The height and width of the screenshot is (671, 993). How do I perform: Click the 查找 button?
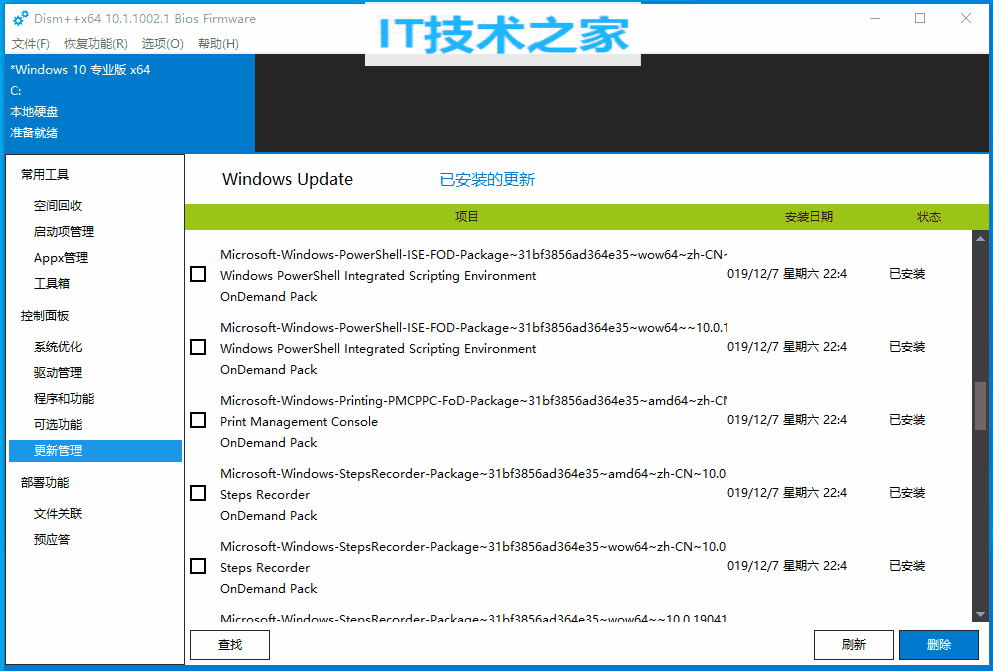230,644
